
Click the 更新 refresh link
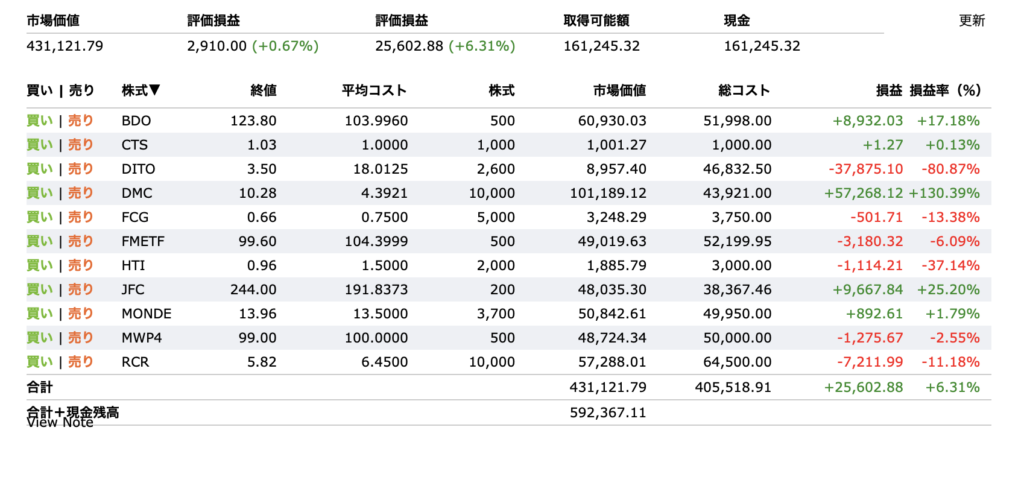click(x=971, y=20)
